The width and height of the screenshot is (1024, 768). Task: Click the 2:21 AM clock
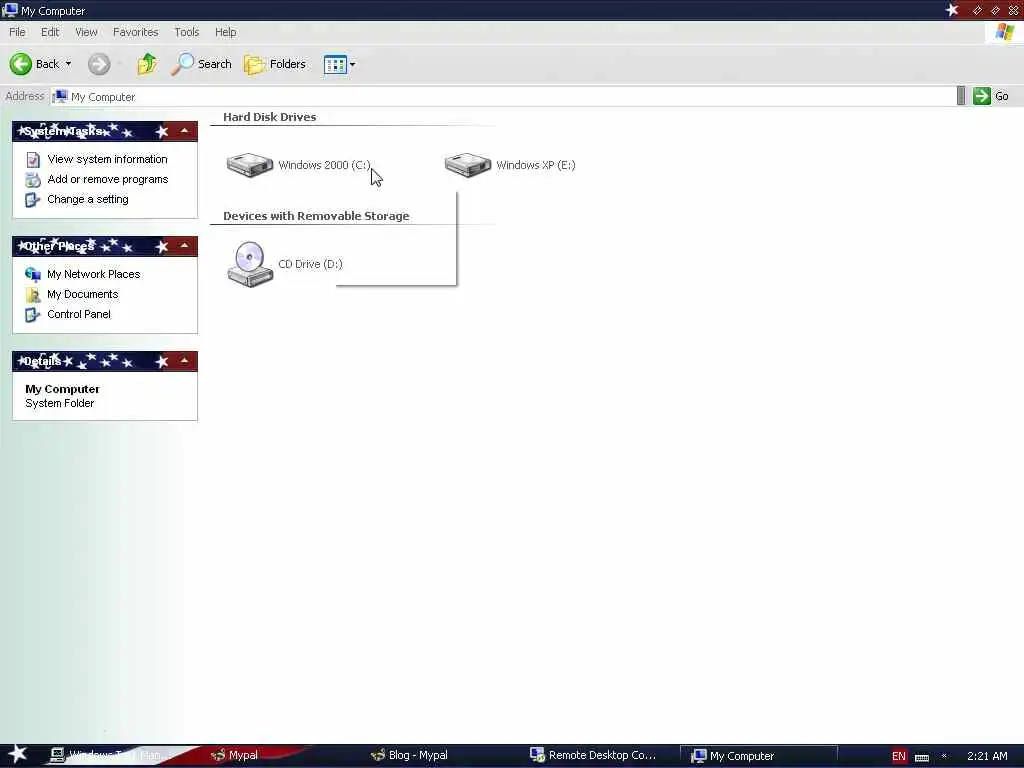tap(987, 756)
